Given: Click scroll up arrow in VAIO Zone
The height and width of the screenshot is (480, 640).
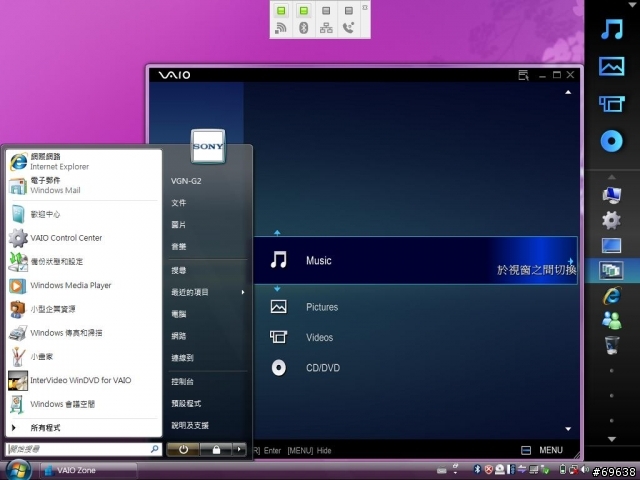Looking at the screenshot, I should click(568, 93).
